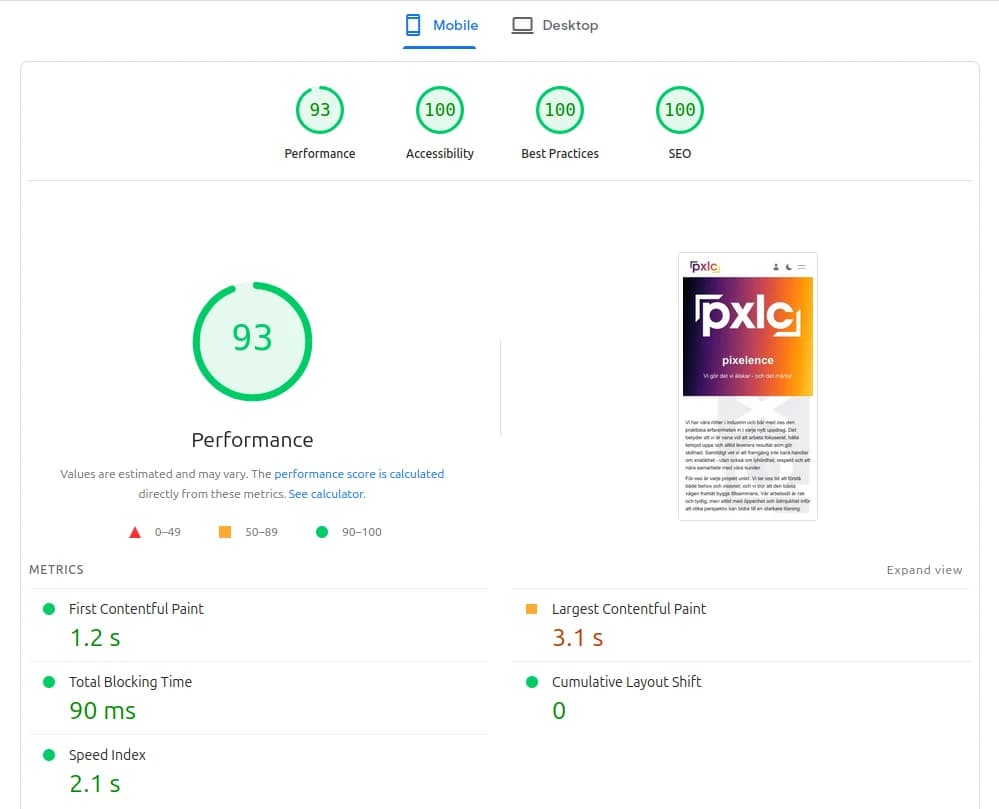Switch to the Desktop tab
Image resolution: width=999 pixels, height=809 pixels.
555,24
